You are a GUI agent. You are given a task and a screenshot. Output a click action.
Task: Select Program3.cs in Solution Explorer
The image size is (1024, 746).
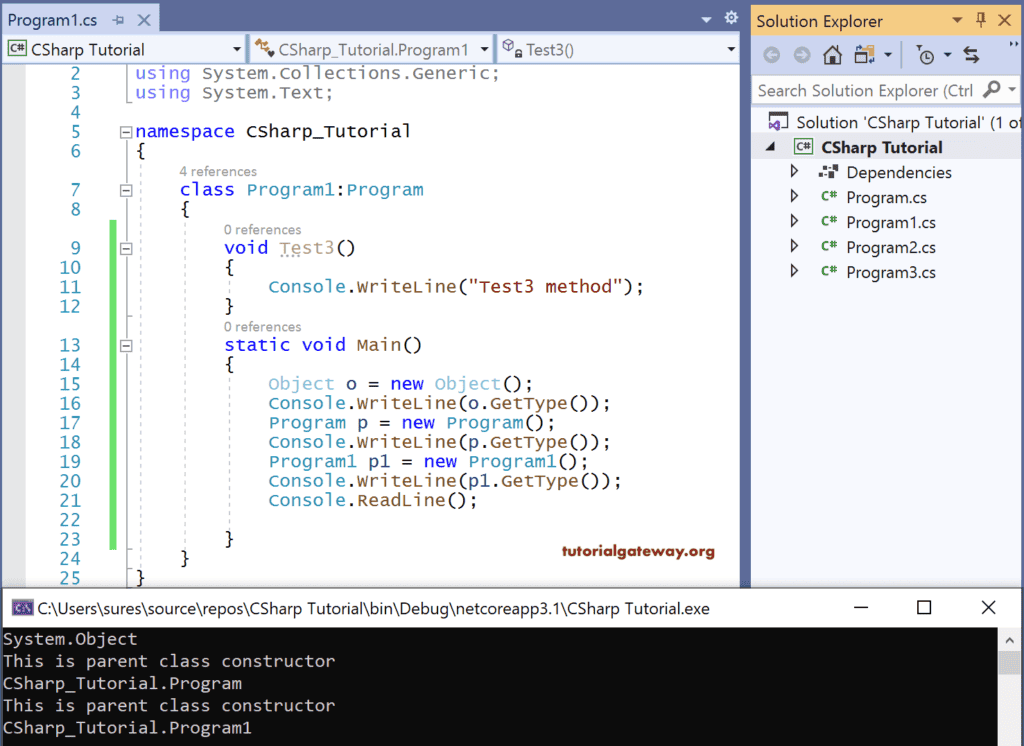click(890, 272)
